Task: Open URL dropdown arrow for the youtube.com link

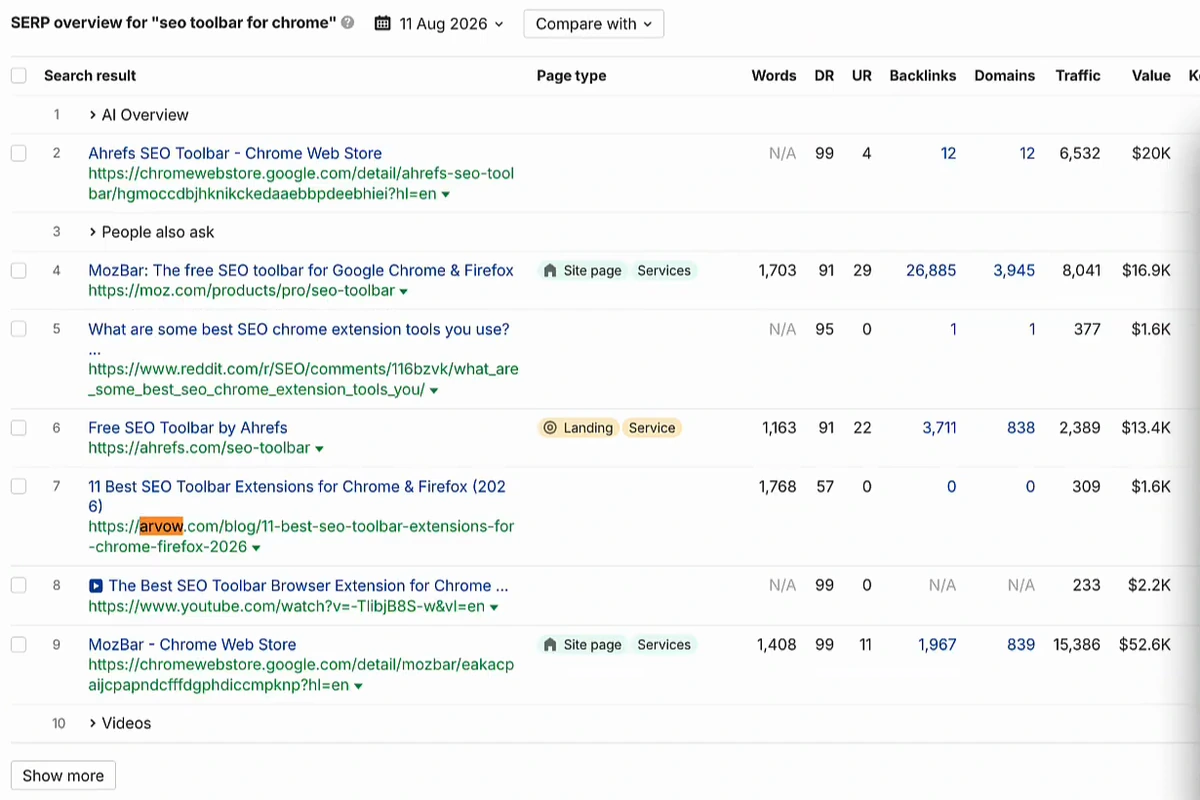Action: click(x=494, y=608)
